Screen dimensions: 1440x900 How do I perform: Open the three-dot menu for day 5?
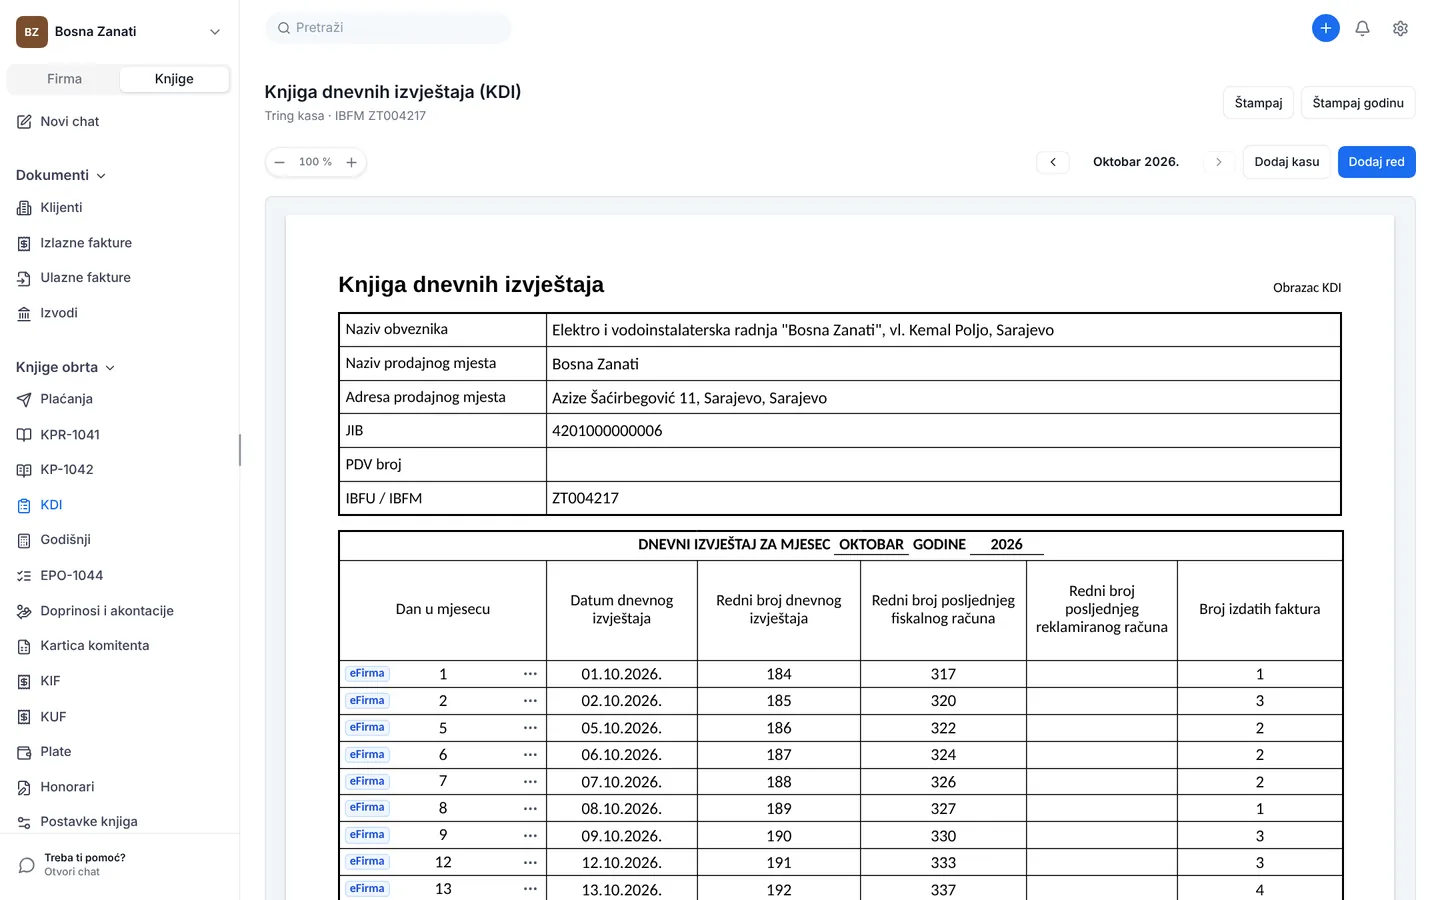(530, 728)
